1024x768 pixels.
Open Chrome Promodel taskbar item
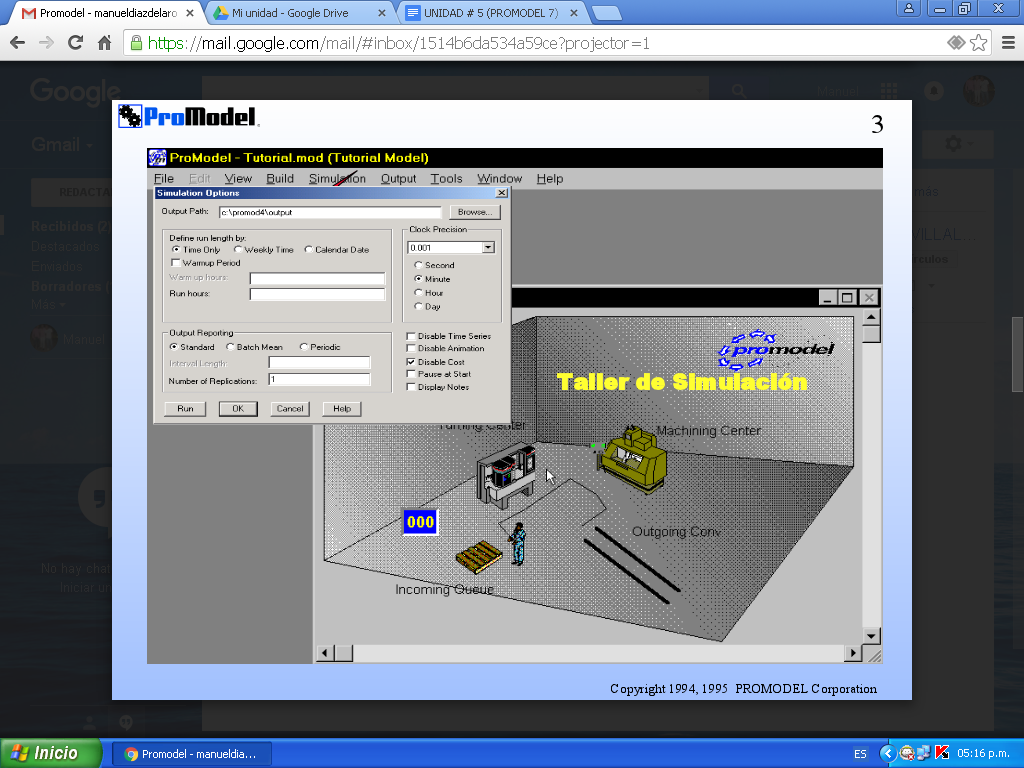coord(191,754)
